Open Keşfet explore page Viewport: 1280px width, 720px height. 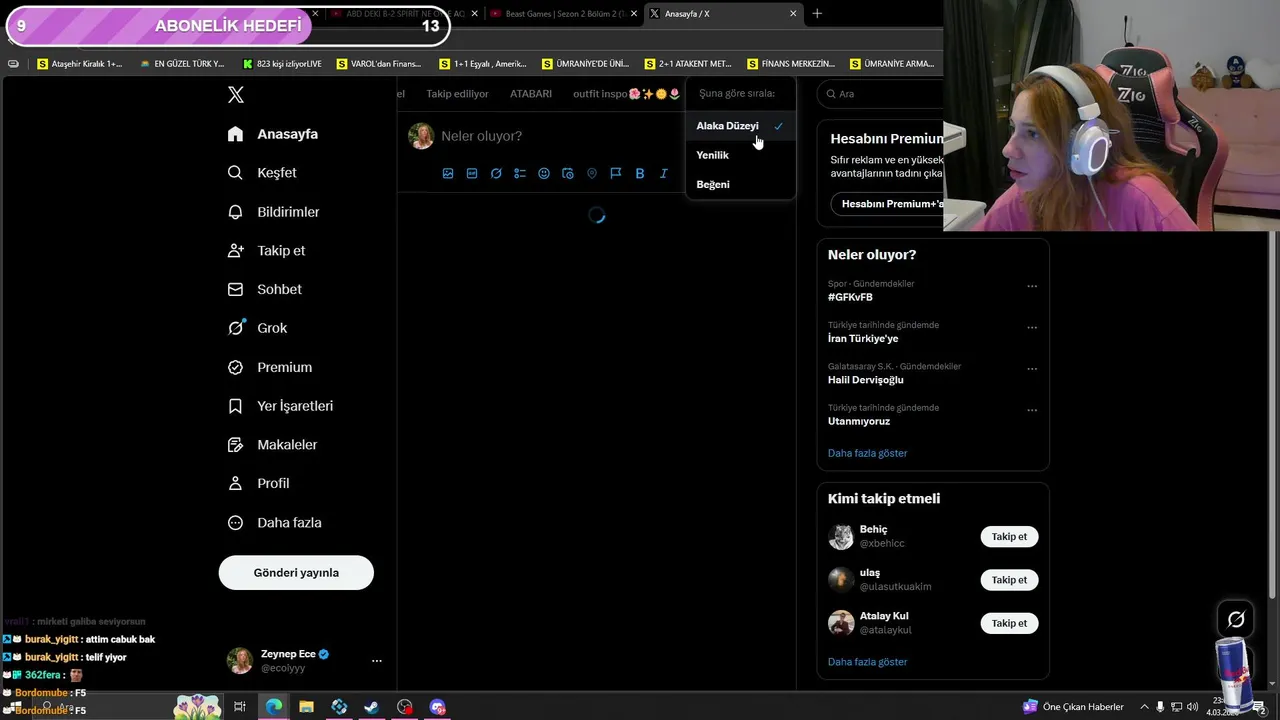262,173
